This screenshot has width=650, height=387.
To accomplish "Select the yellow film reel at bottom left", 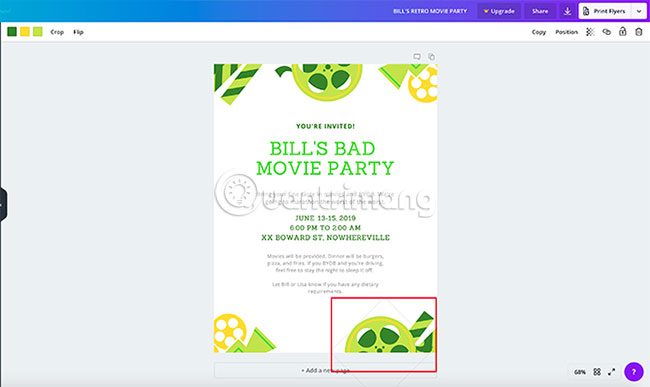I will (x=229, y=333).
